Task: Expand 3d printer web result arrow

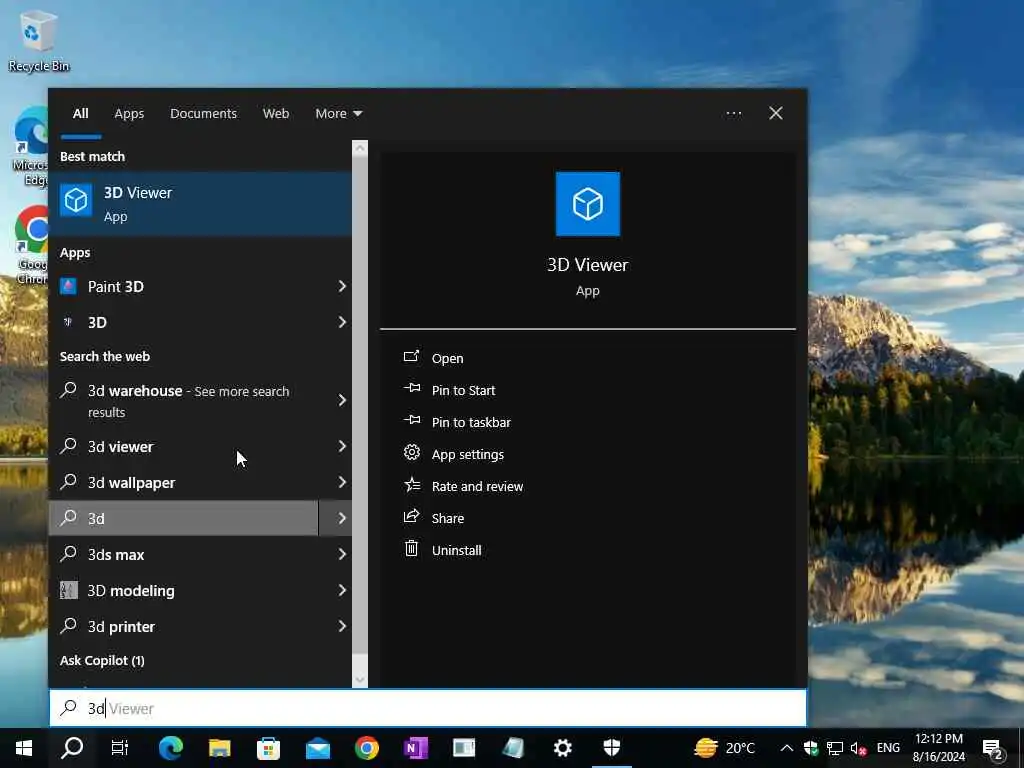Action: [342, 626]
